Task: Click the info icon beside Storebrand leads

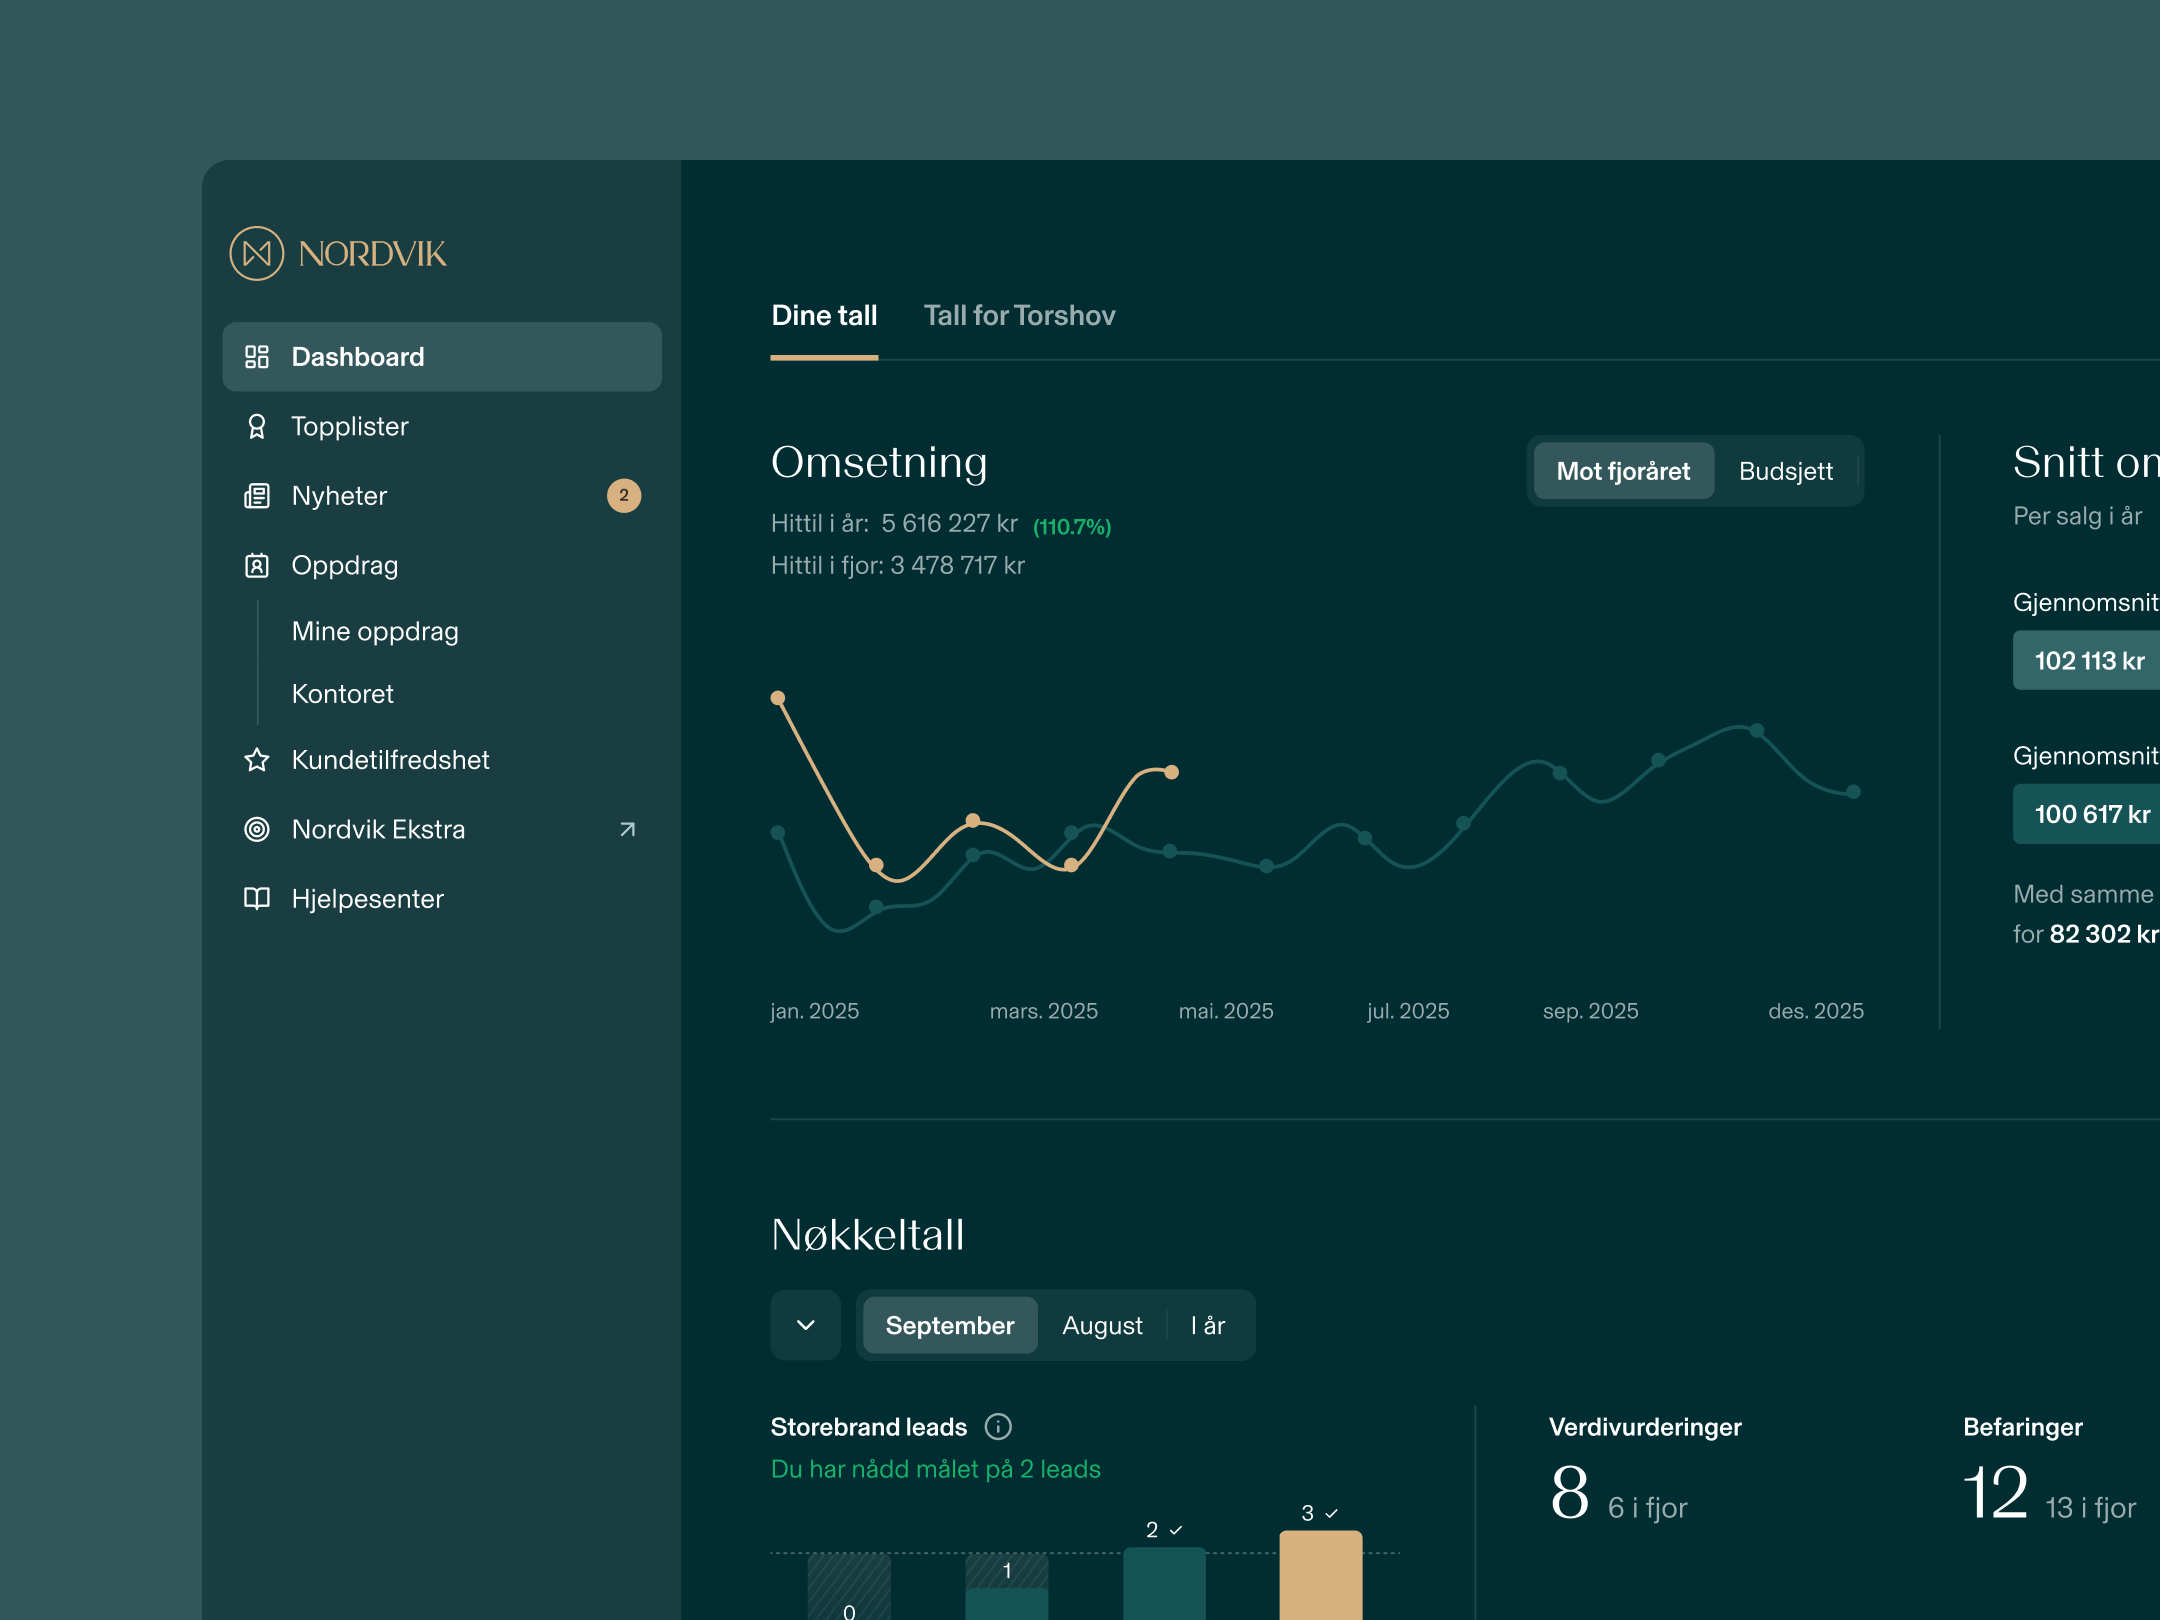Action: point(998,1426)
